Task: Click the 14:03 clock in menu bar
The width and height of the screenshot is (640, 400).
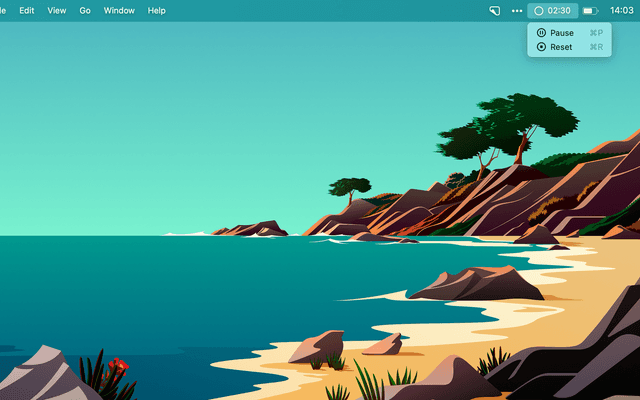Action: point(622,10)
